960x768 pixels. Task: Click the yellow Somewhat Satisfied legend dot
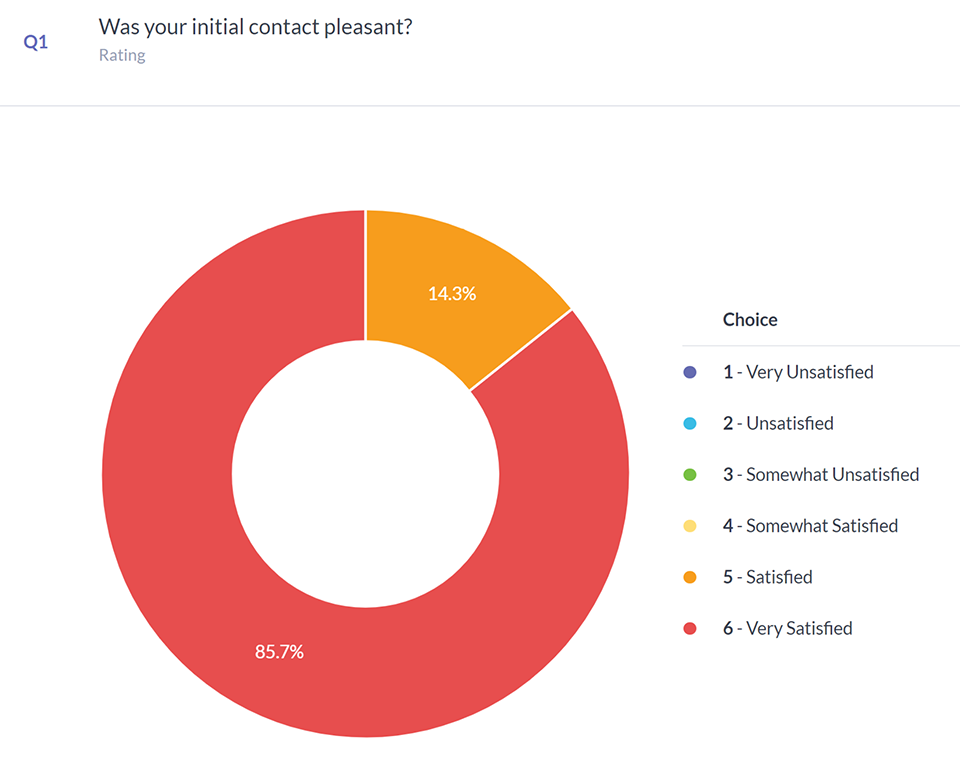coord(689,526)
